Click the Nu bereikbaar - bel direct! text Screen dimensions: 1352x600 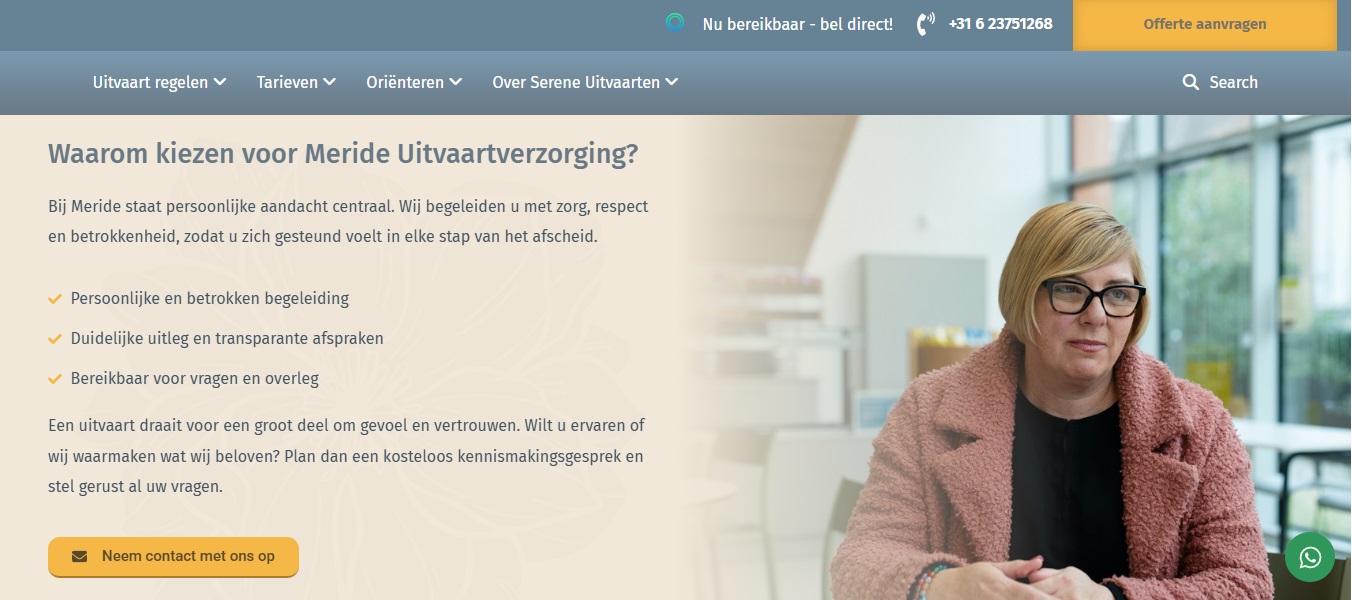pos(798,24)
